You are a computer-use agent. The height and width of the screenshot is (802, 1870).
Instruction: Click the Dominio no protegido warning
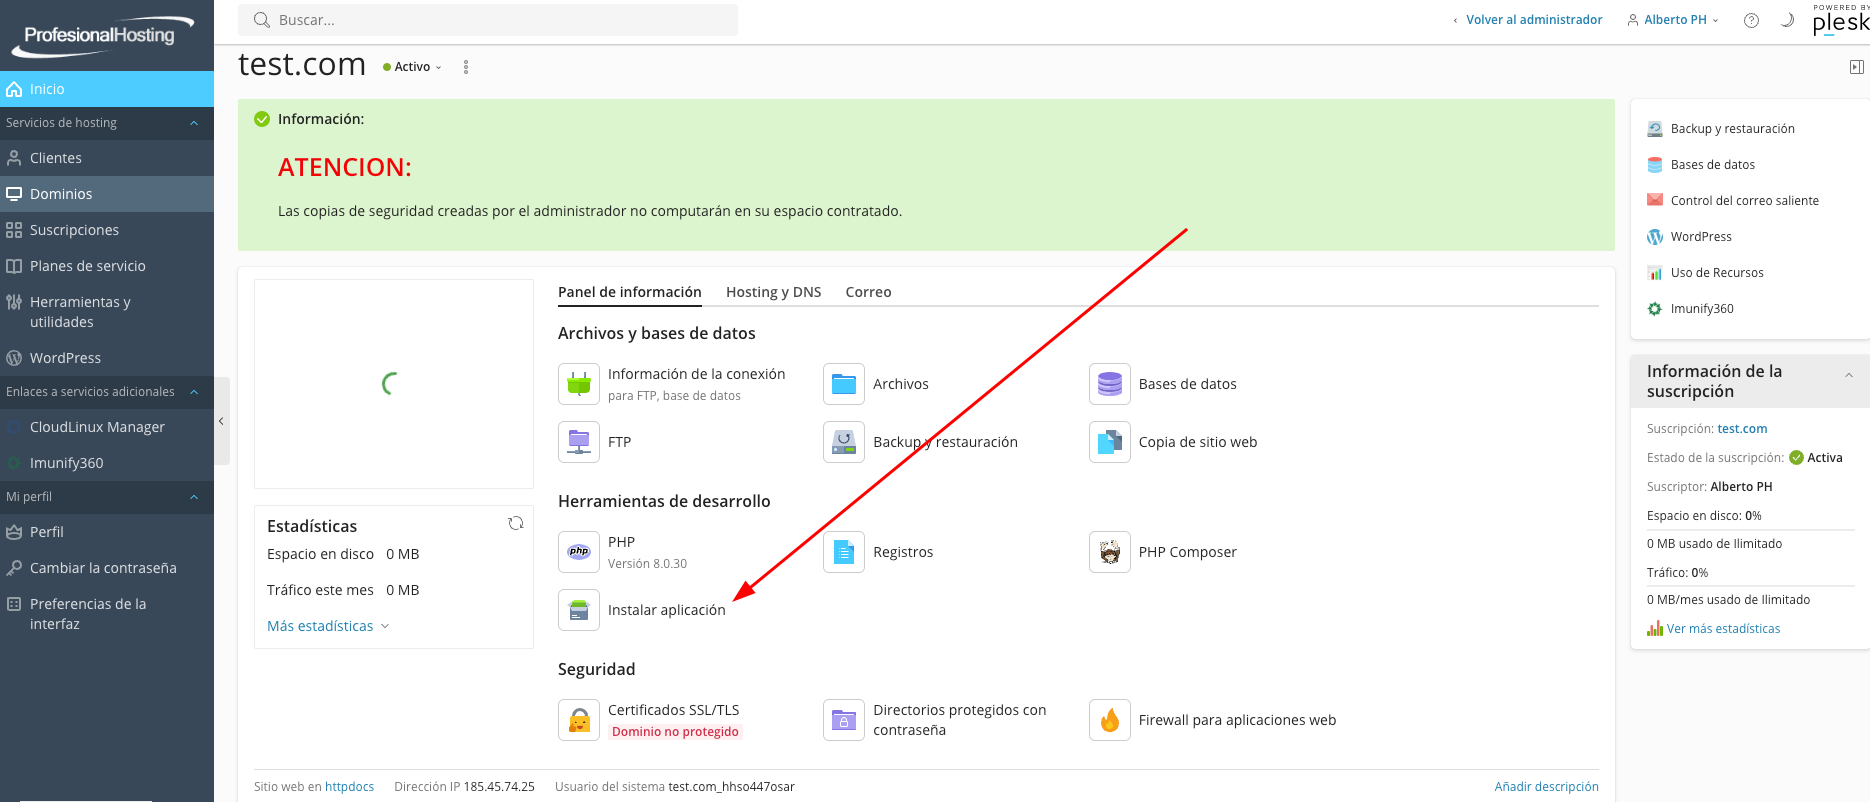675,732
